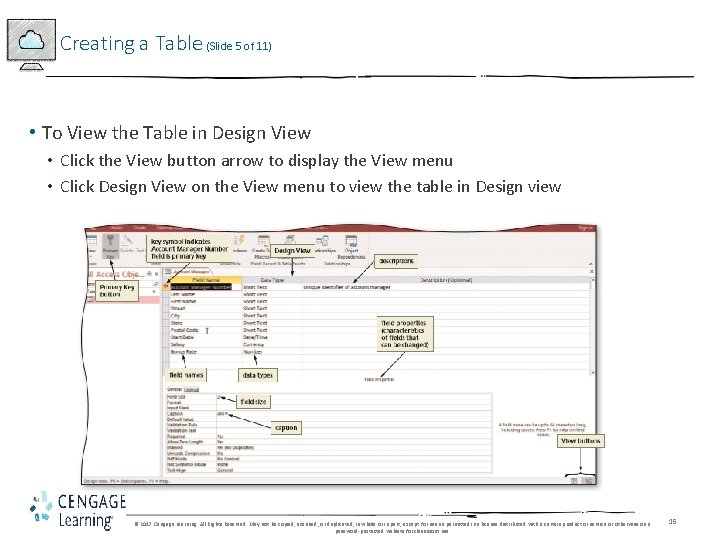Screen dimensions: 720x540
Task: Click the Caption property value box
Action: tap(354, 414)
